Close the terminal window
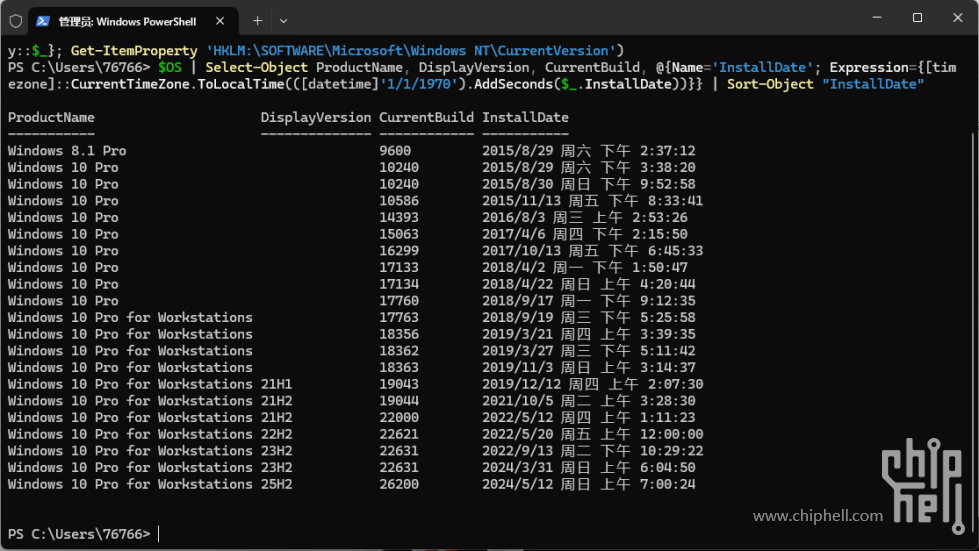Viewport: 979px width, 551px height. click(958, 17)
